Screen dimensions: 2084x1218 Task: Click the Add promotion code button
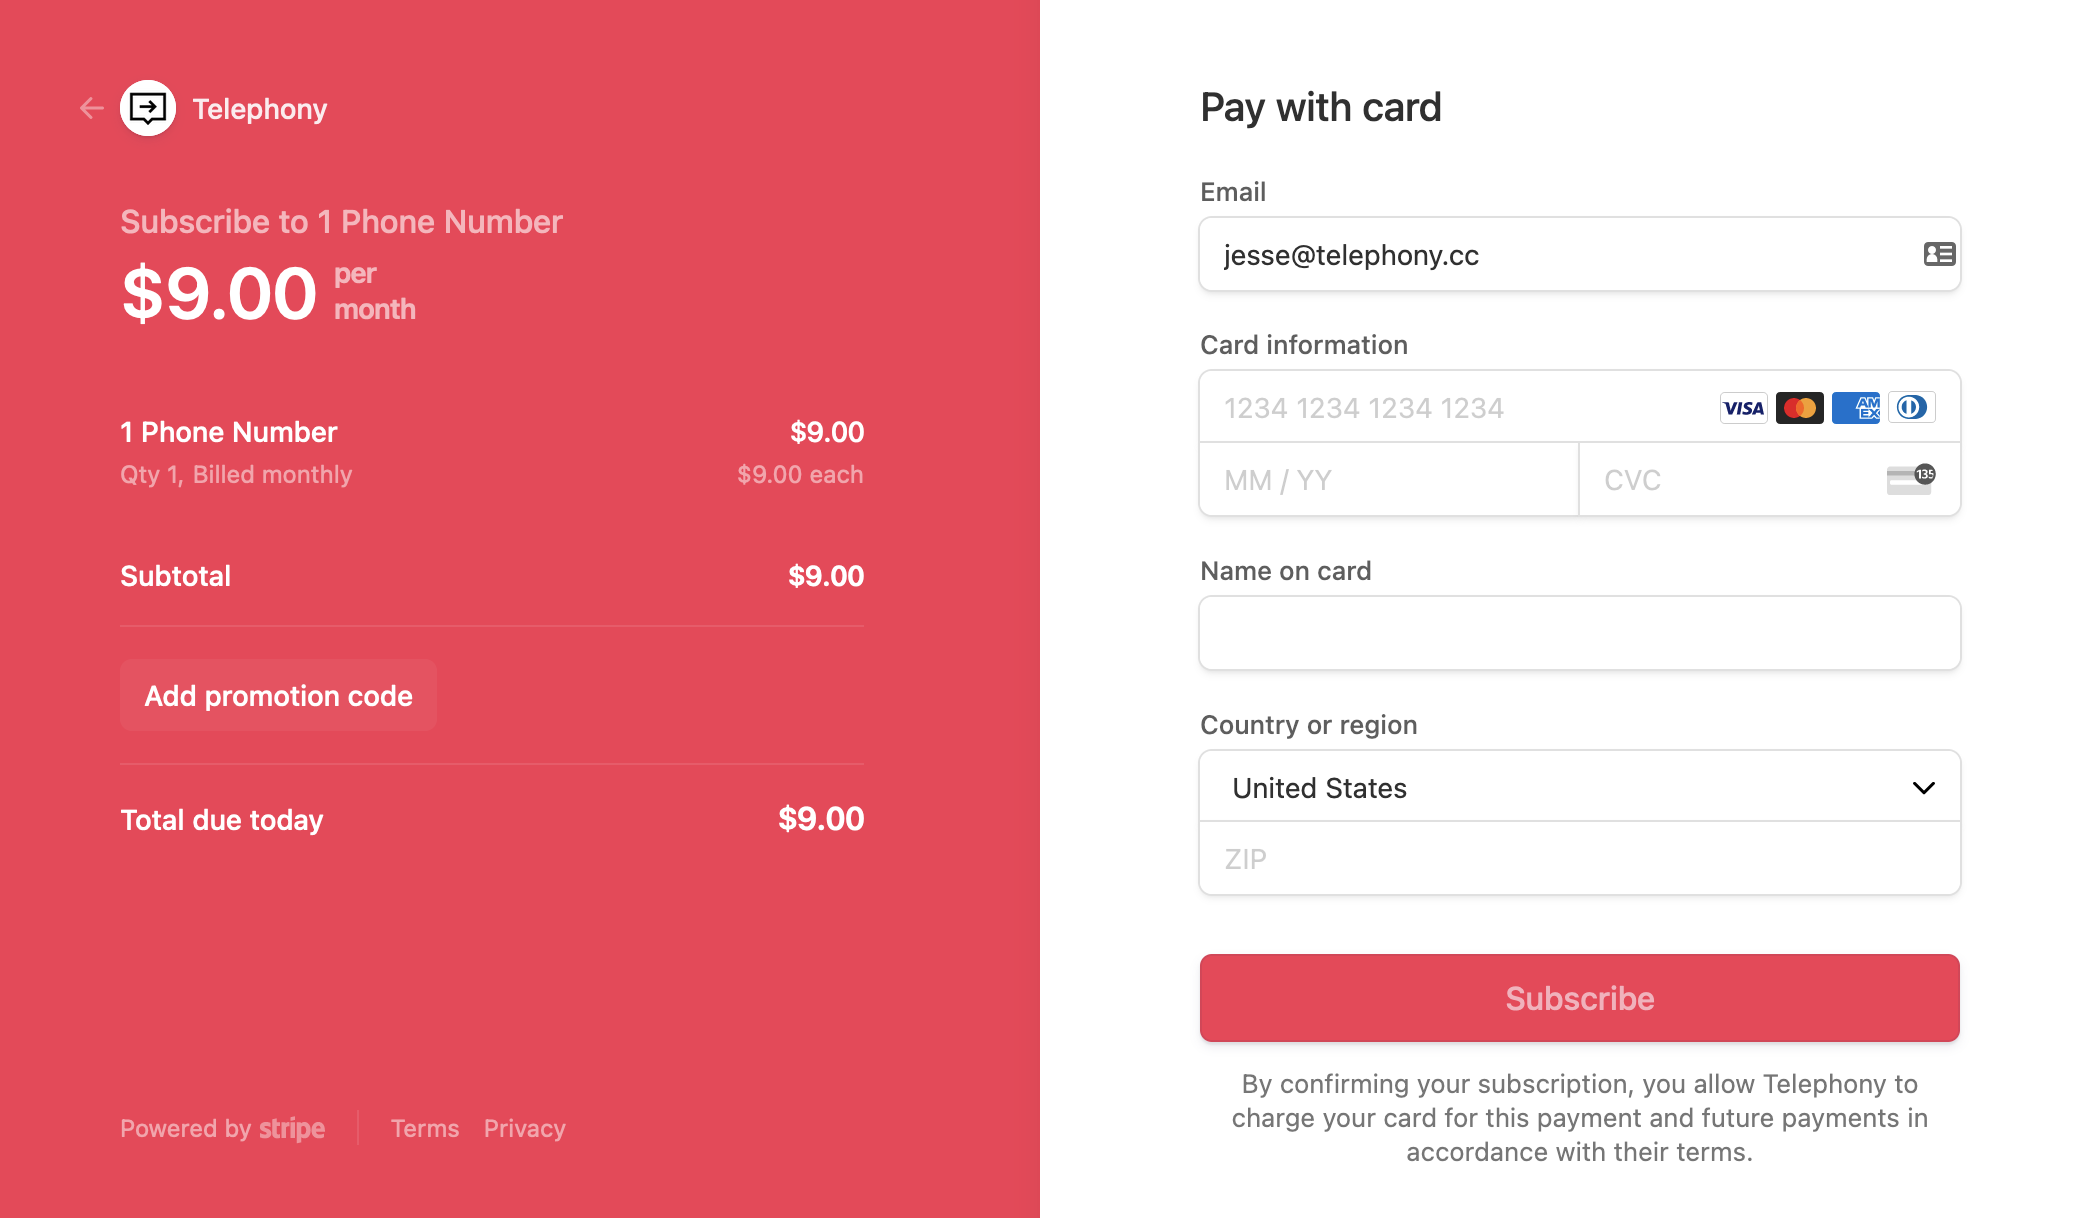(278, 697)
